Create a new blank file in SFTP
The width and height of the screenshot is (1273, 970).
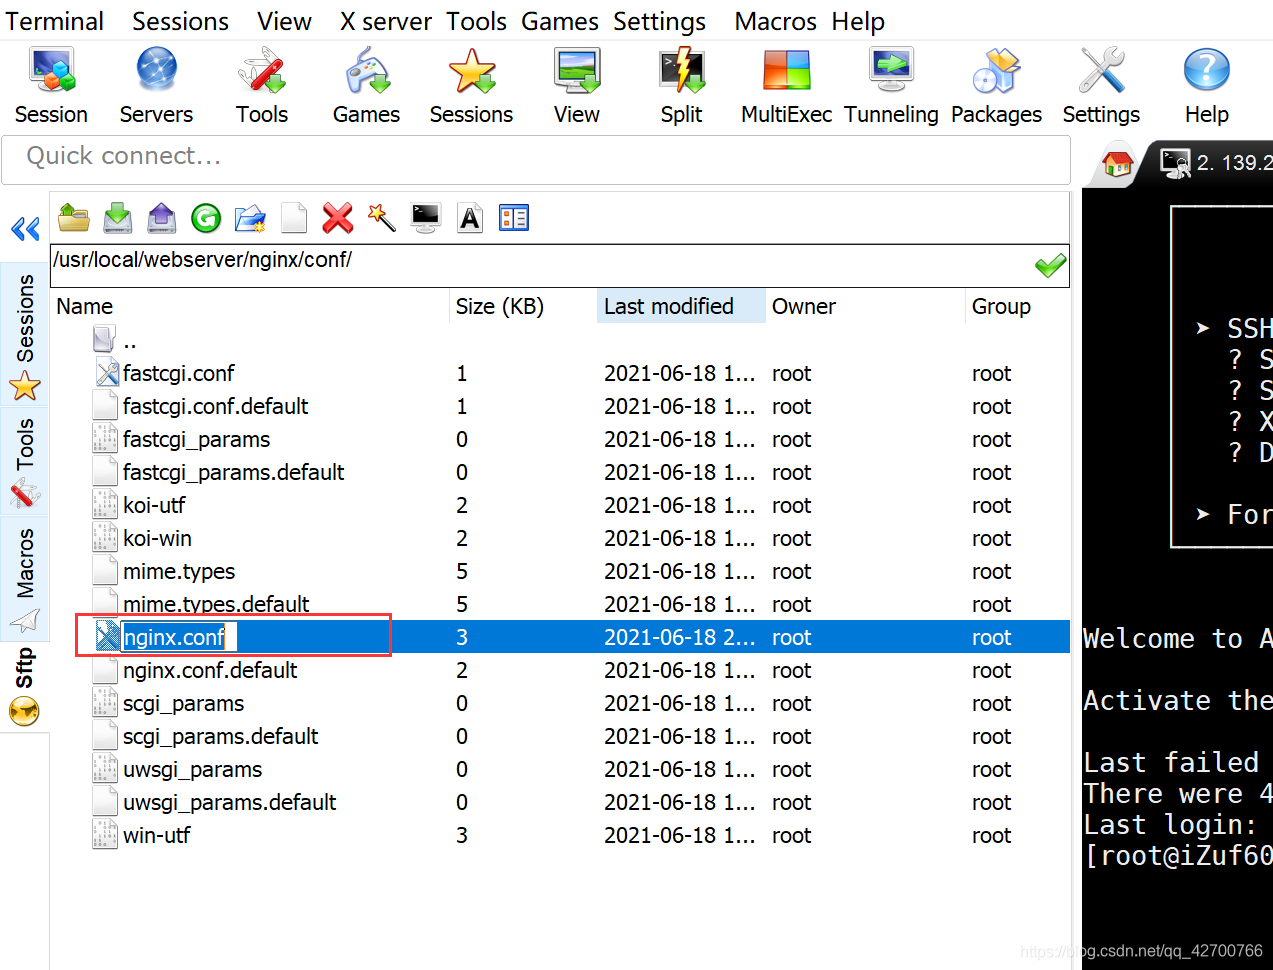[x=294, y=217]
